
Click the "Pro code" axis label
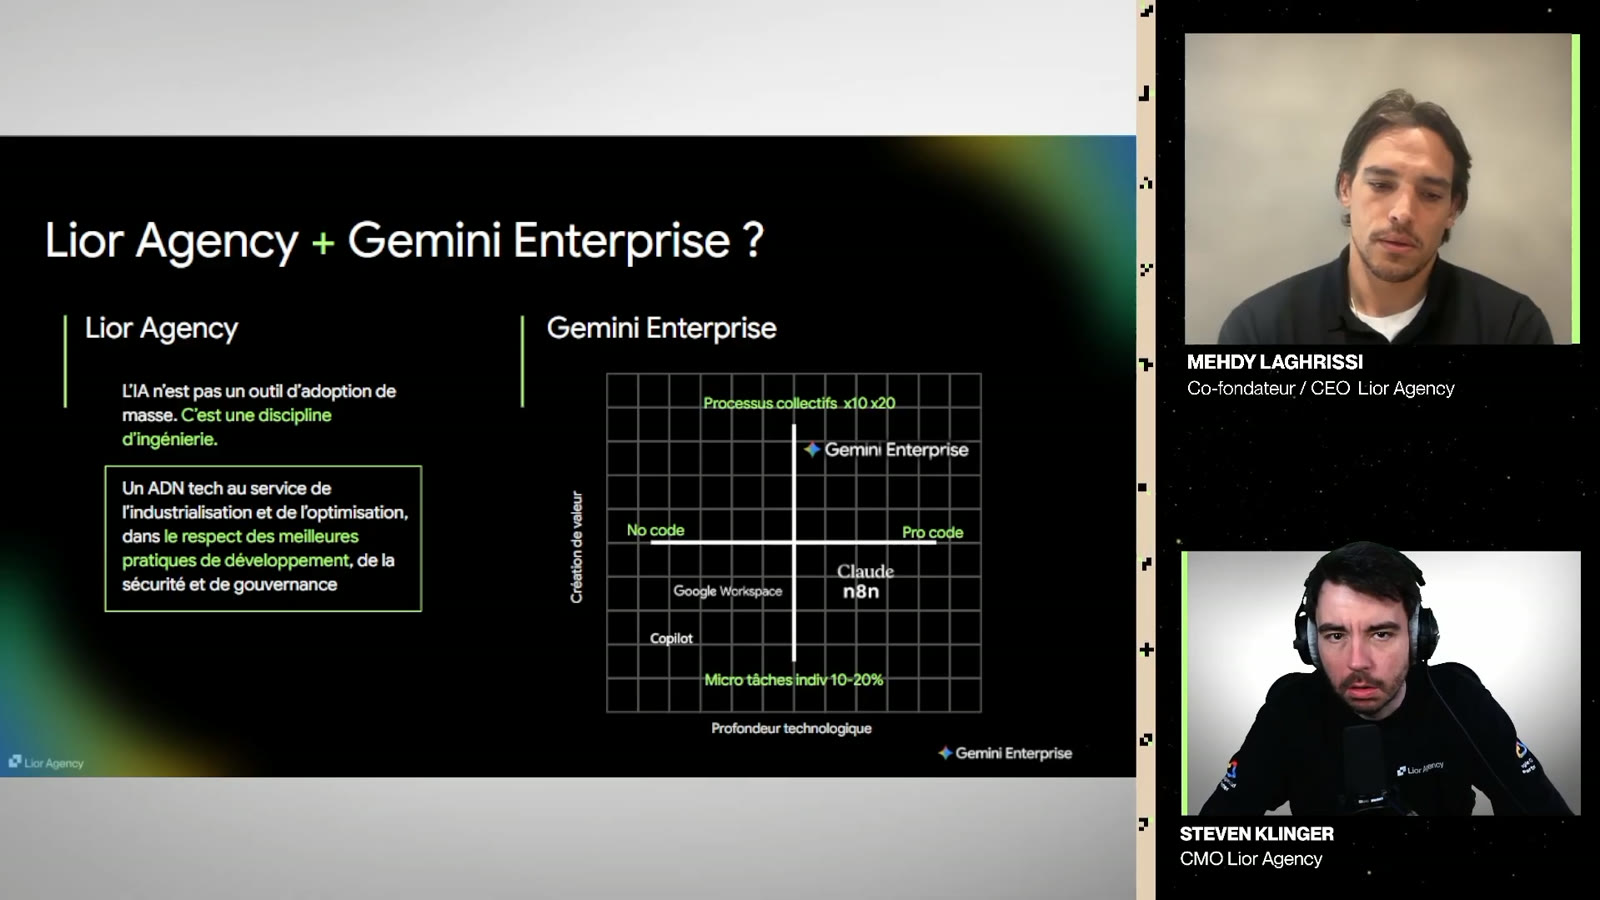pyautogui.click(x=933, y=532)
